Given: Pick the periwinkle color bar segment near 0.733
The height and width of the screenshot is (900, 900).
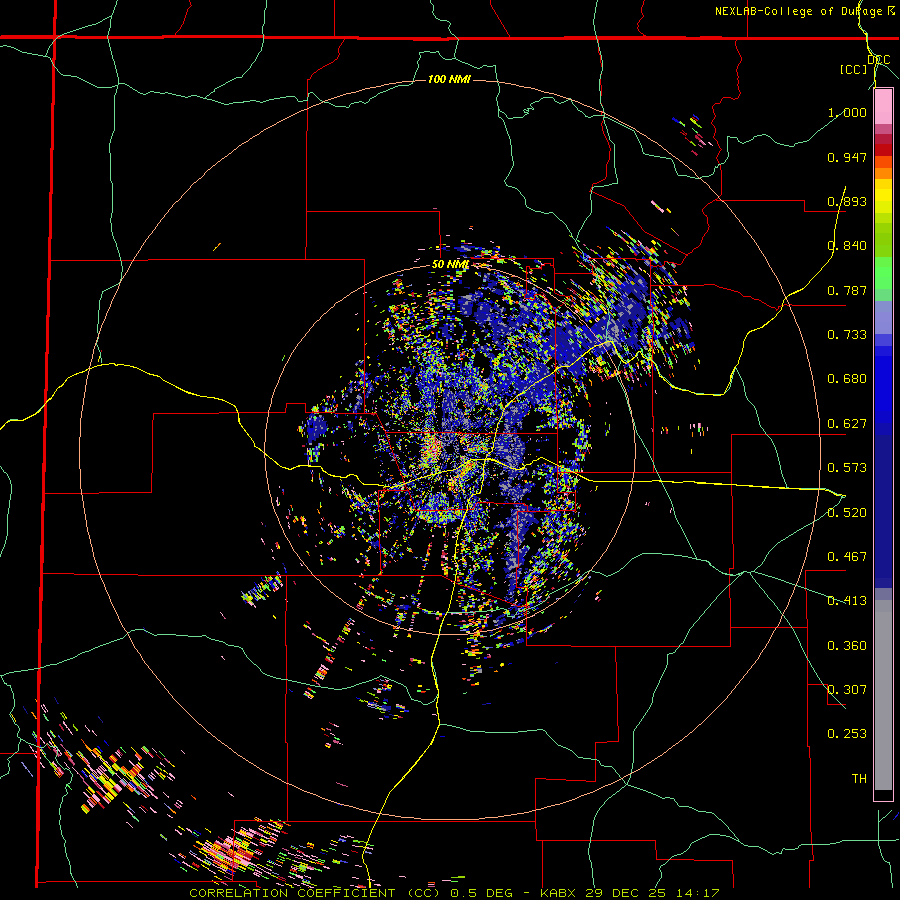Looking at the screenshot, I should tap(883, 317).
